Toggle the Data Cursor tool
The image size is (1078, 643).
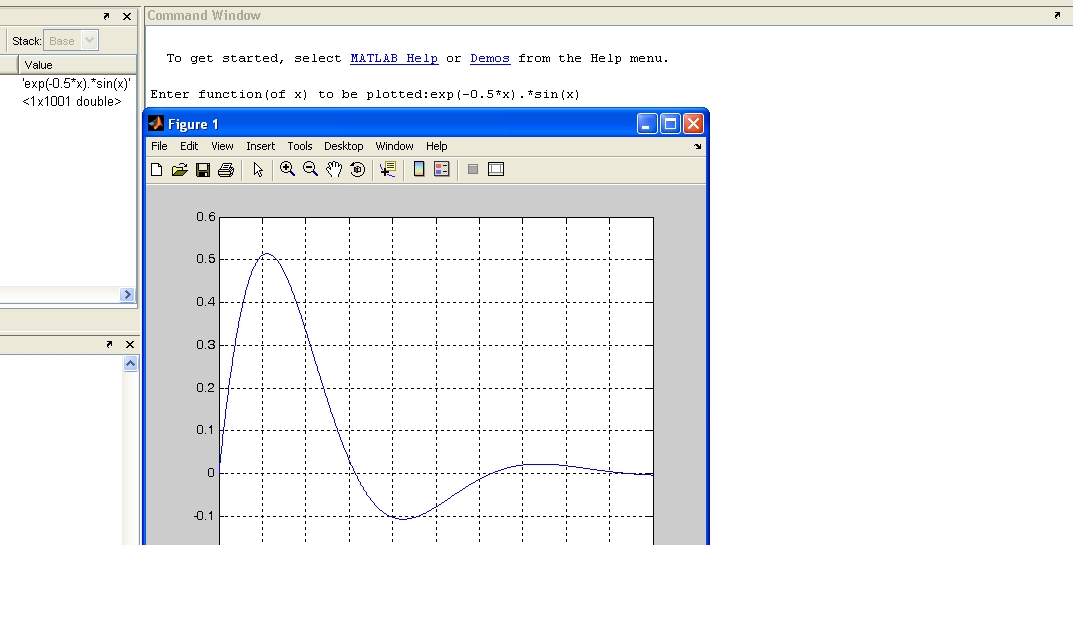pos(388,170)
